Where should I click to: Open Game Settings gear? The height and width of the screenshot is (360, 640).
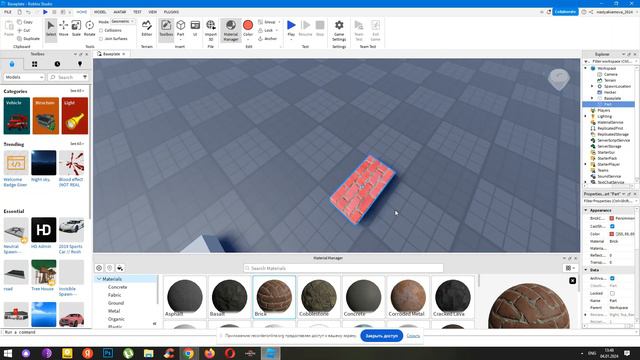pyautogui.click(x=339, y=30)
